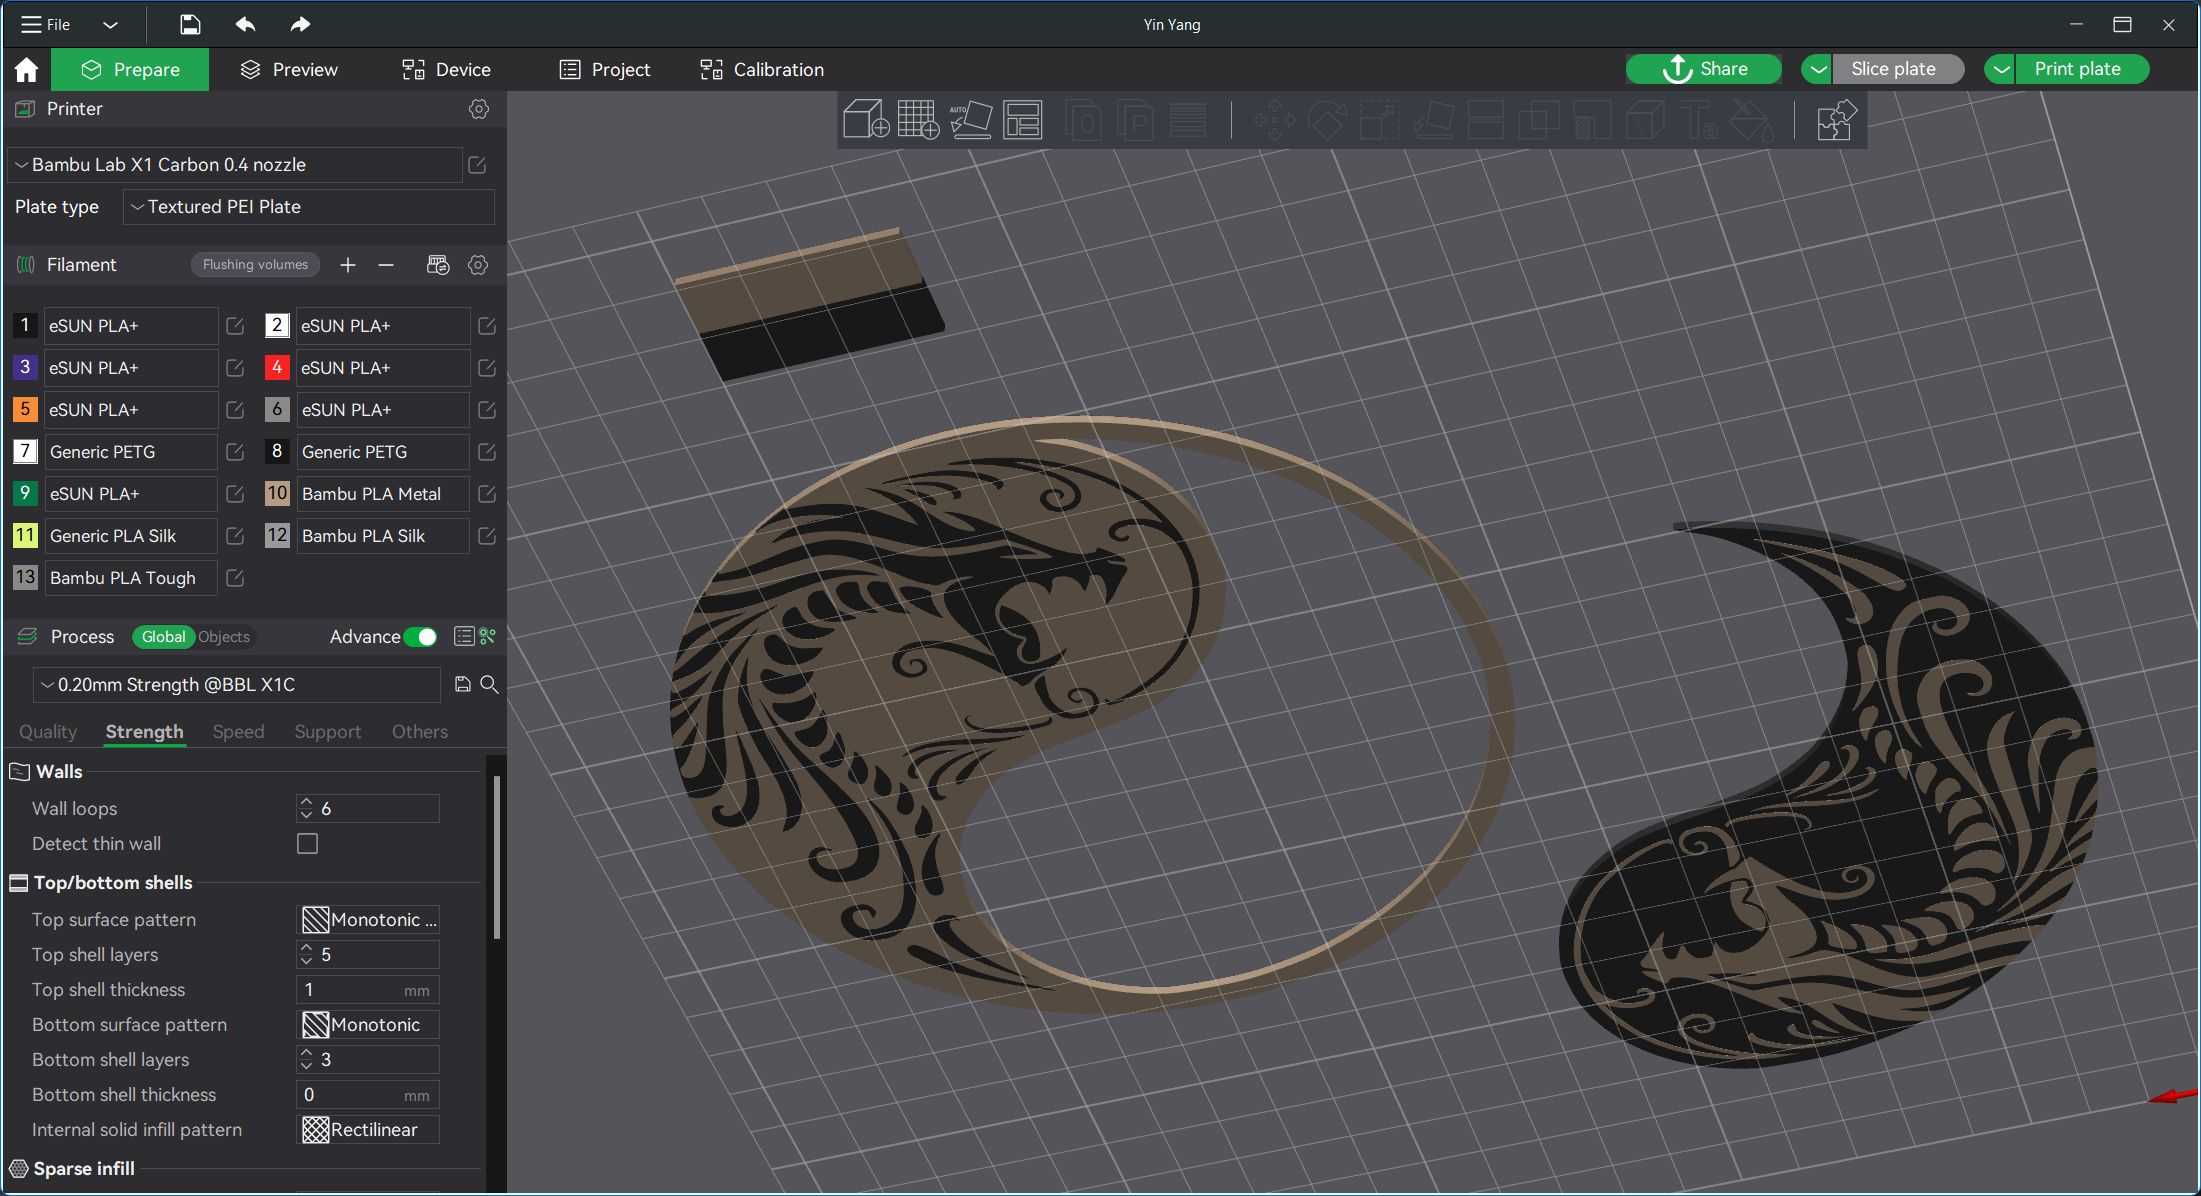This screenshot has width=2201, height=1196.
Task: Open the Print plate options arrow
Action: tap(2000, 69)
